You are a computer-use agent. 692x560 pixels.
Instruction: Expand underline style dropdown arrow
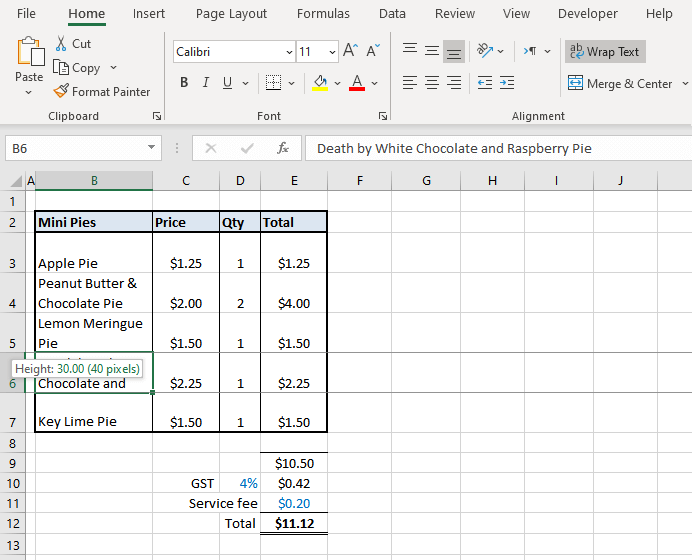point(246,83)
